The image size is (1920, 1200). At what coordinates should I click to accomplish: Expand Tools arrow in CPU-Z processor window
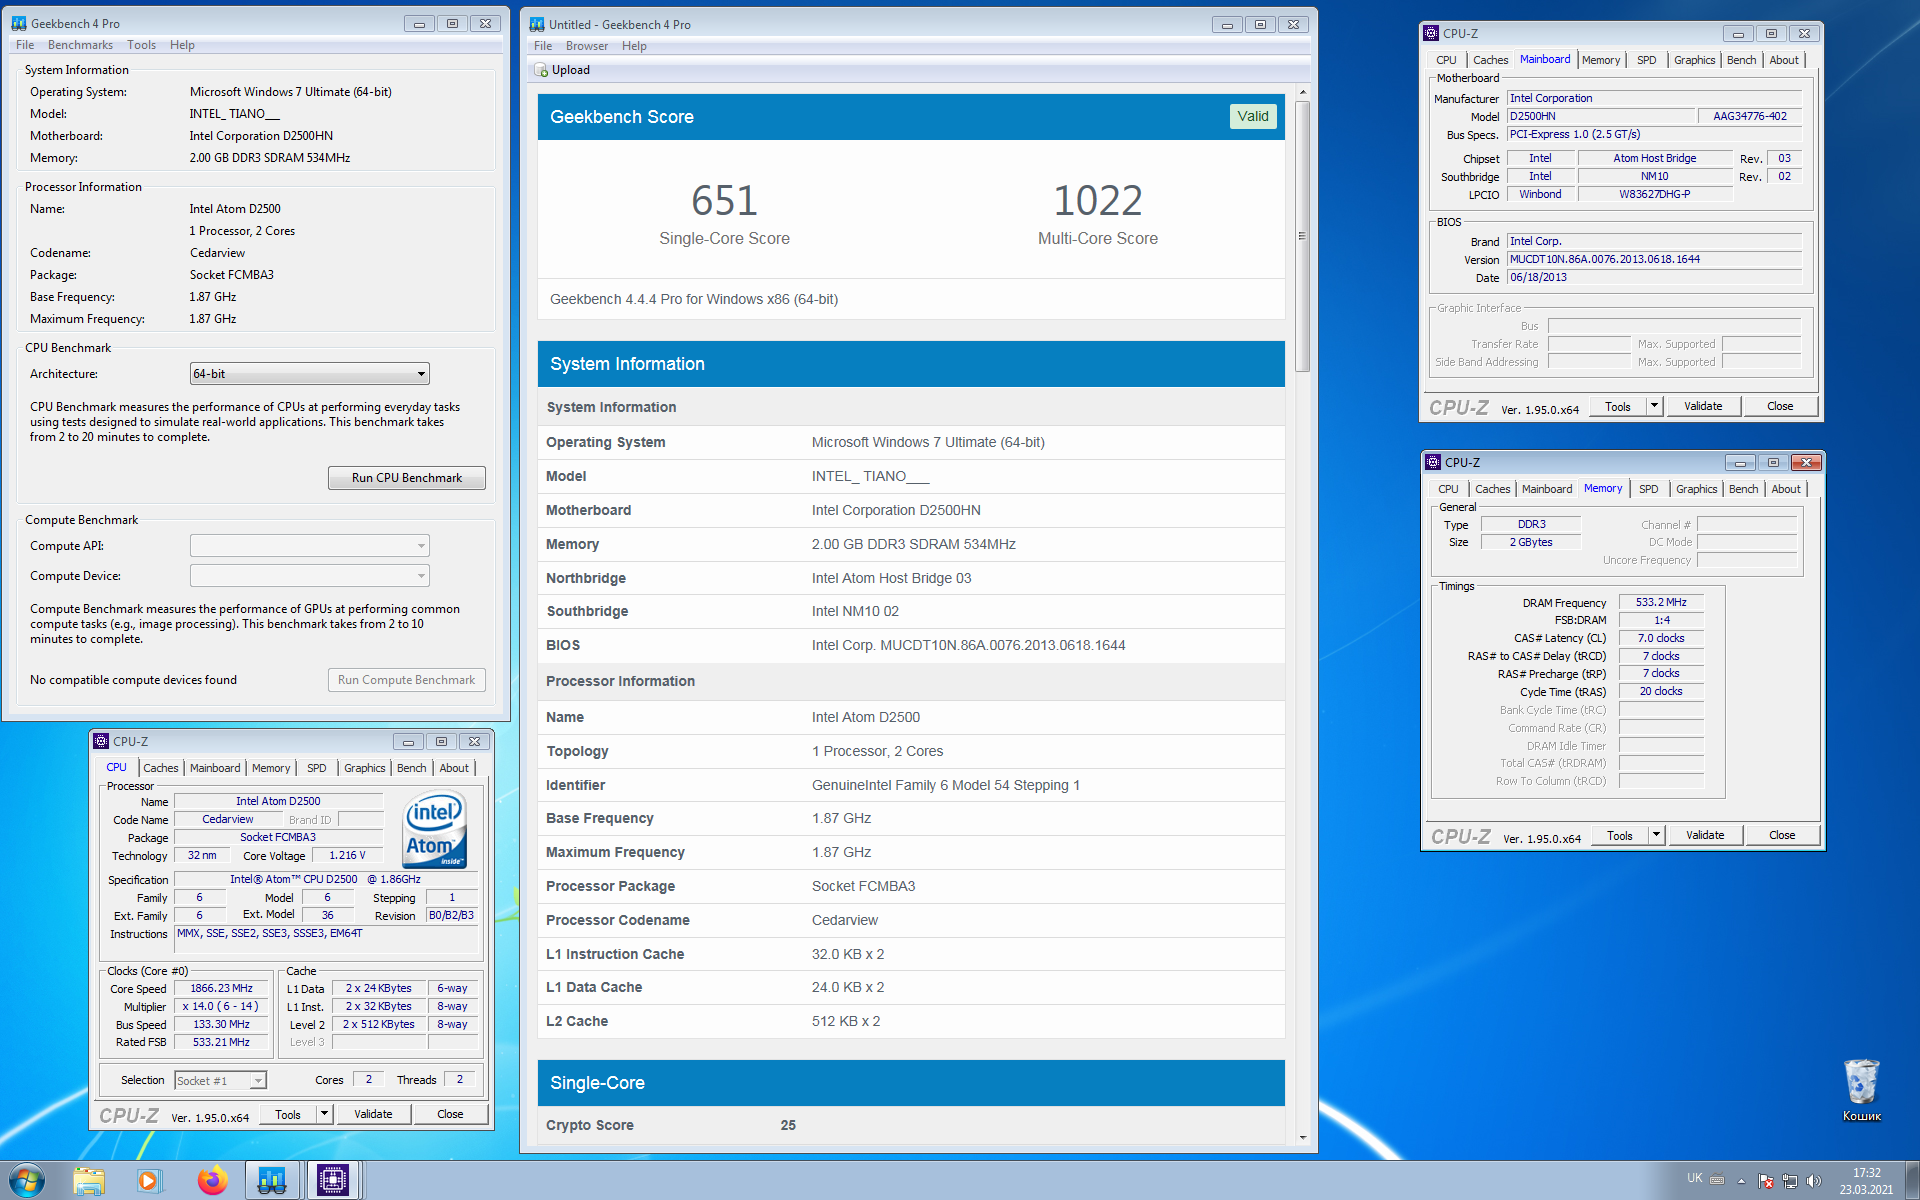coord(324,1114)
